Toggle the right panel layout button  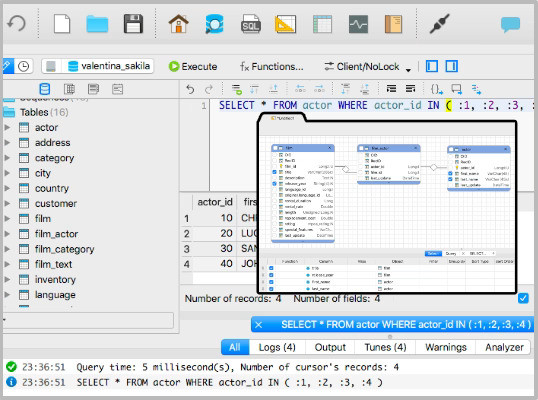[452, 66]
